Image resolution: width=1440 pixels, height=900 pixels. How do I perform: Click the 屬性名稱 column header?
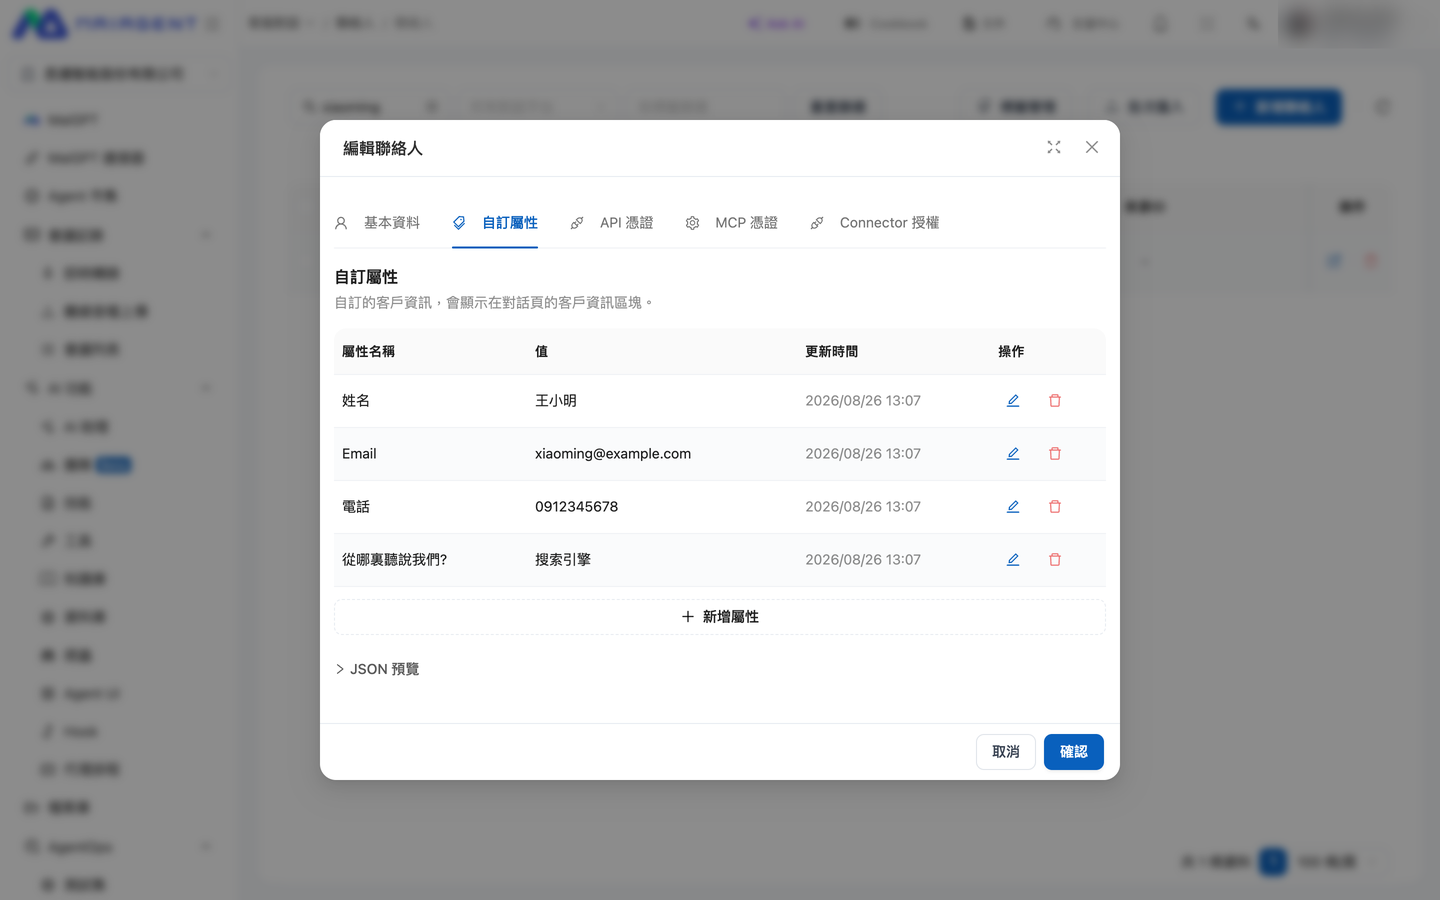point(368,352)
